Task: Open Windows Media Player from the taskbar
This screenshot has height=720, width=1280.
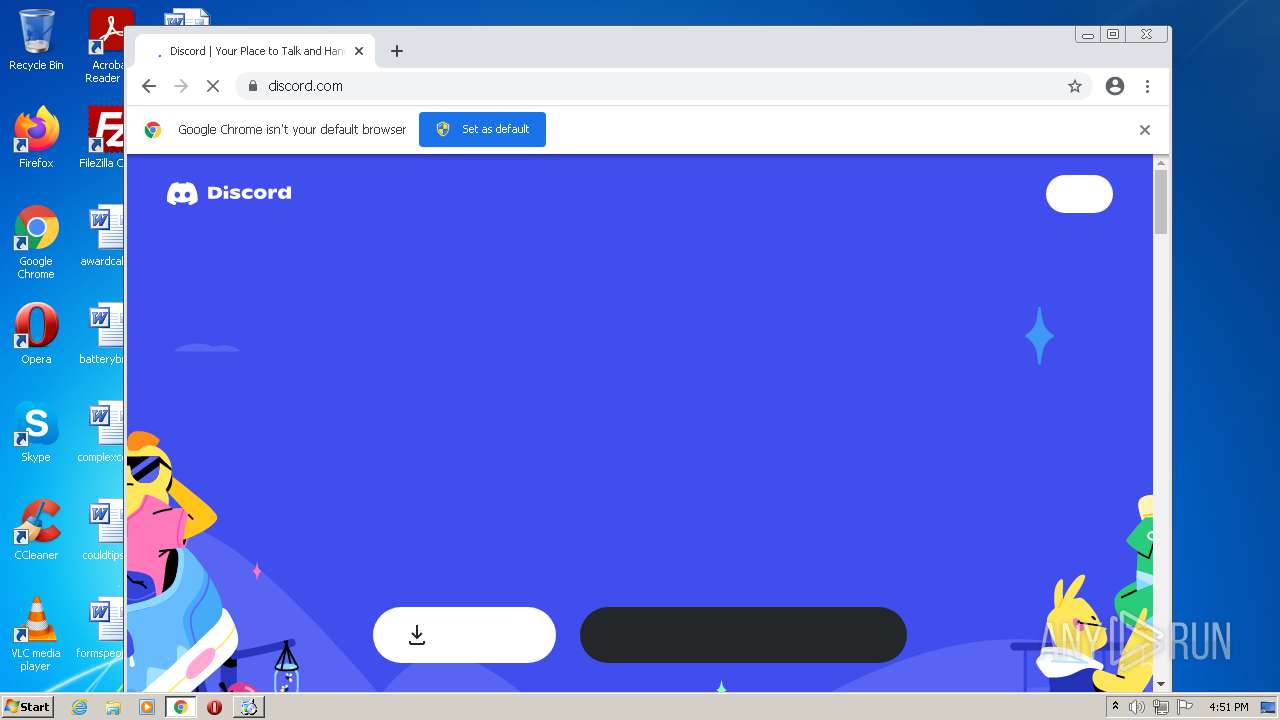Action: (147, 707)
